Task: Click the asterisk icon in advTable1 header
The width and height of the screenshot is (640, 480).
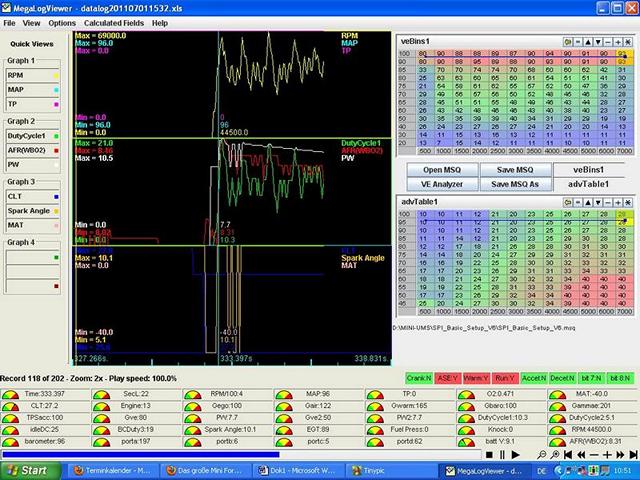Action: [x=628, y=202]
